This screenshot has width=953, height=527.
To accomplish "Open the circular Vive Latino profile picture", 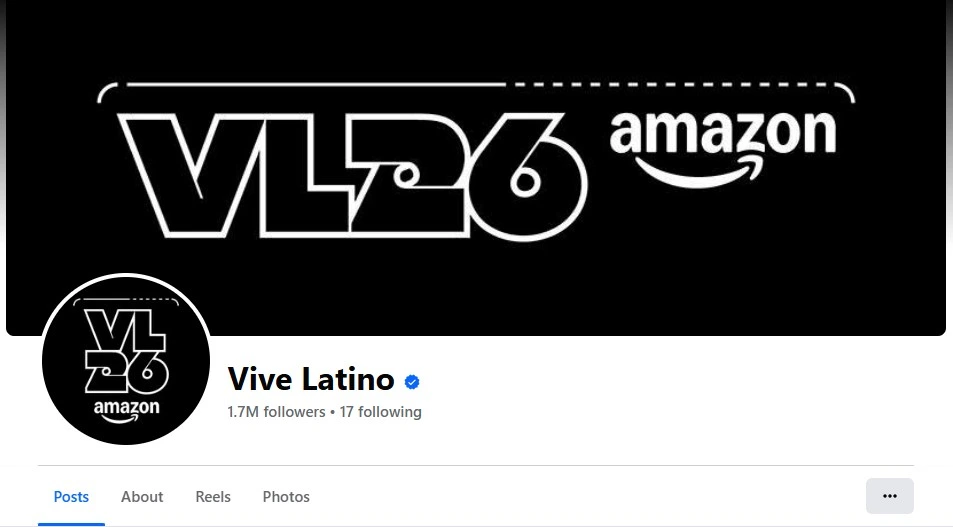I will pos(126,360).
